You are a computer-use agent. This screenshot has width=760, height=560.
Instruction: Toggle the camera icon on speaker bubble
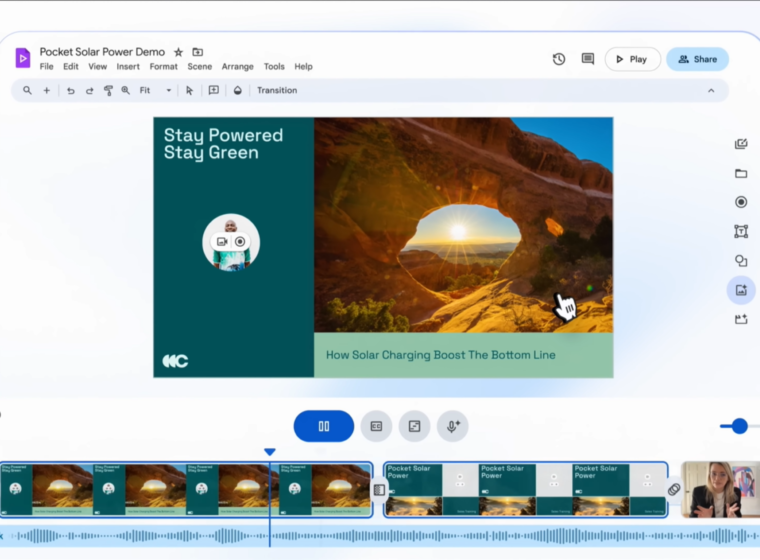click(222, 242)
